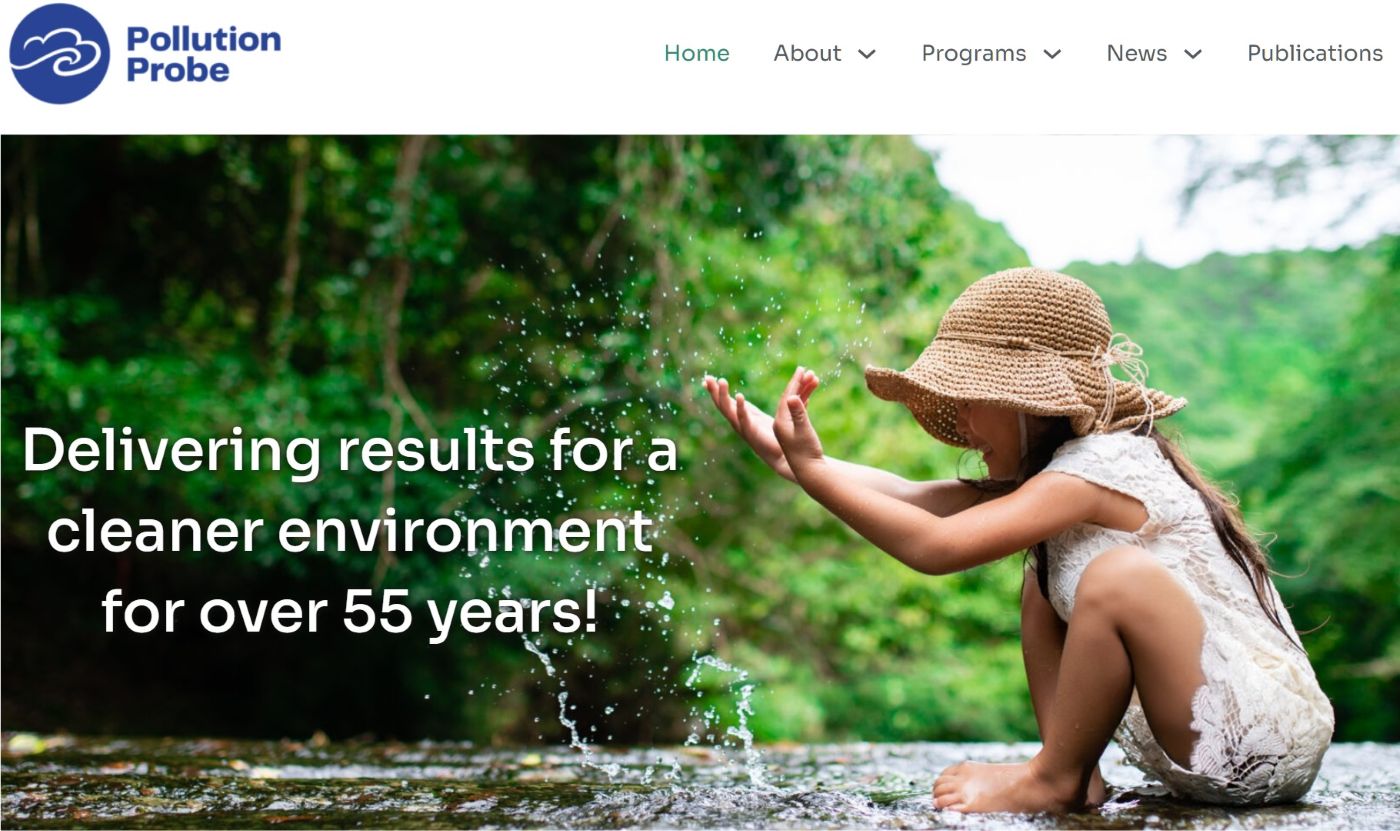The width and height of the screenshot is (1400, 831).
Task: Click the 'cleaner environment' headline line
Action: [350, 531]
